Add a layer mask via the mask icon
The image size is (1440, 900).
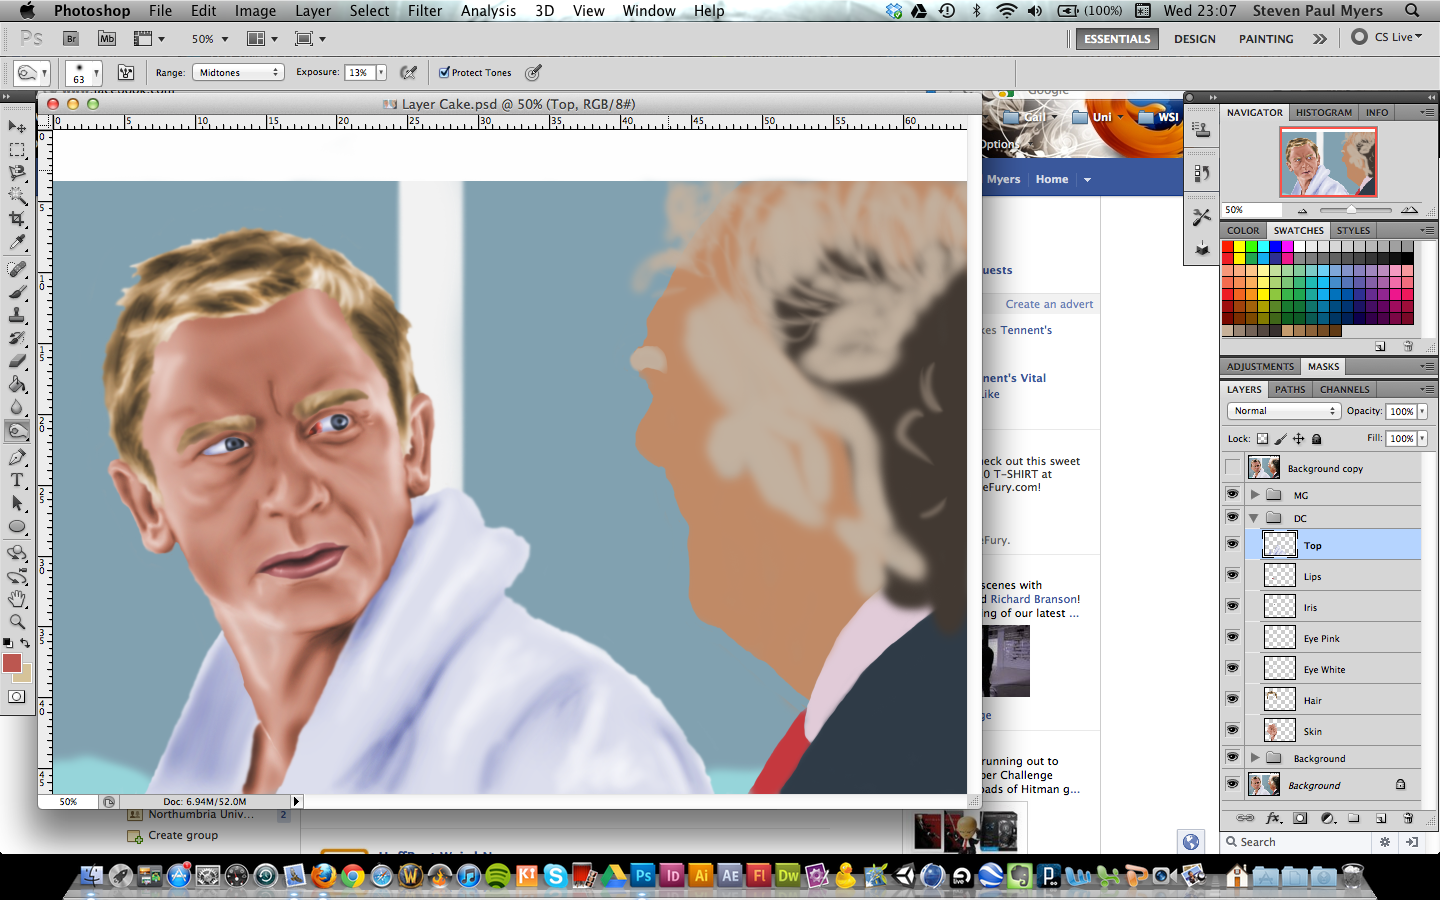pyautogui.click(x=1300, y=818)
